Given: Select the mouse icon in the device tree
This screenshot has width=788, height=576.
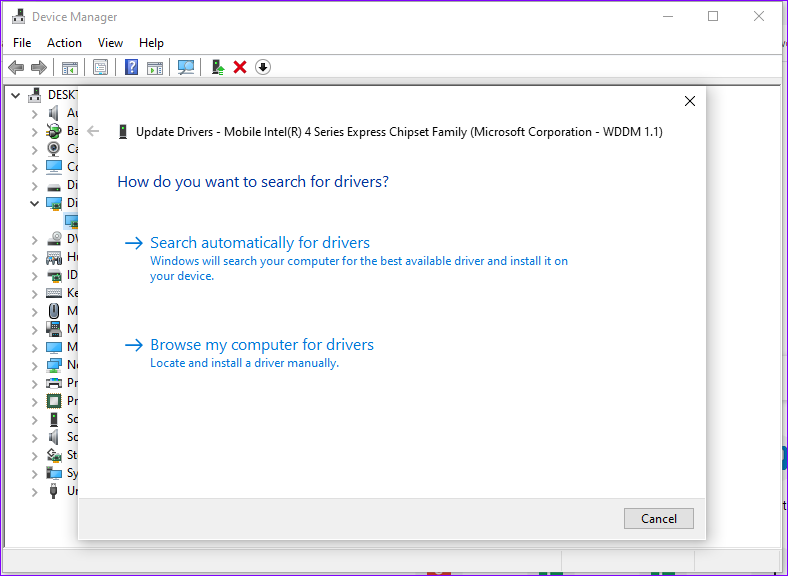Looking at the screenshot, I should [54, 311].
